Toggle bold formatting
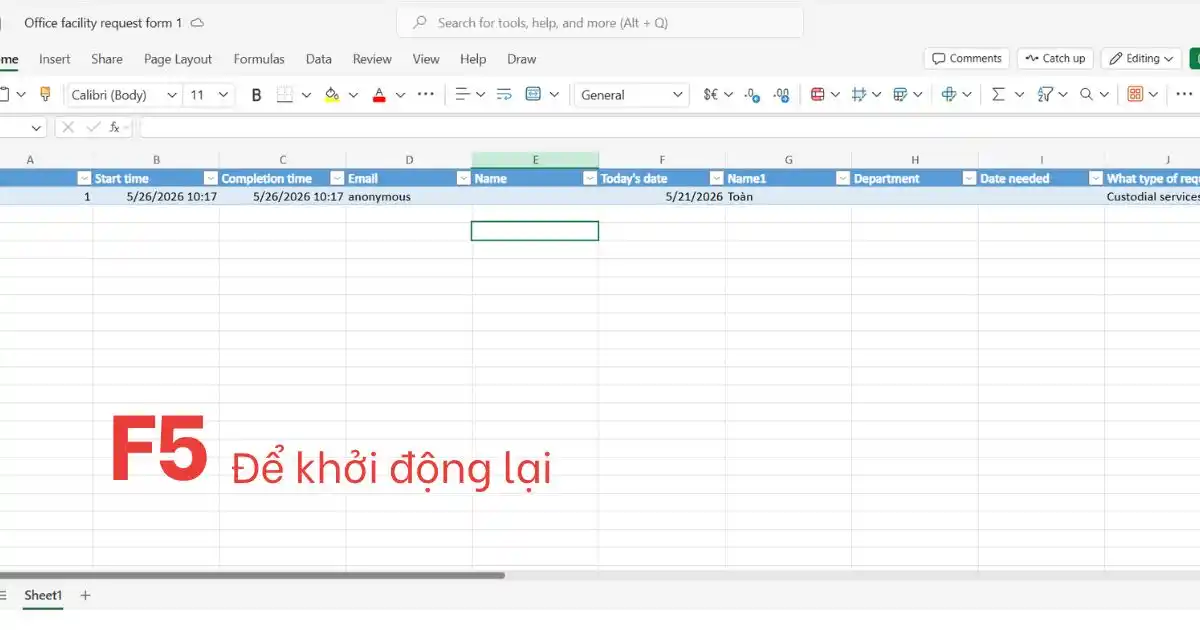This screenshot has width=1200, height=630. pos(256,95)
